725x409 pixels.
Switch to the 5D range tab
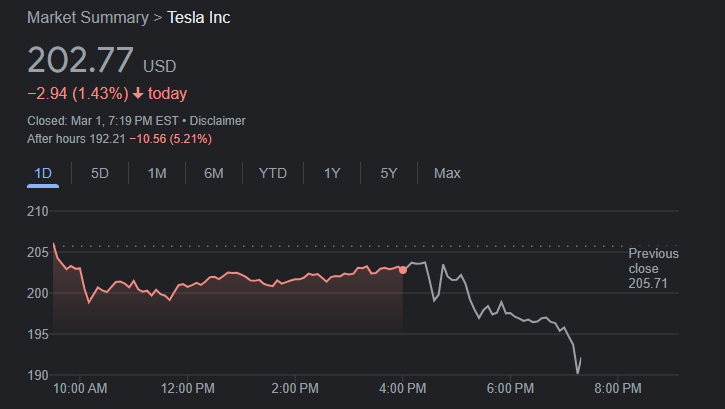tap(100, 173)
